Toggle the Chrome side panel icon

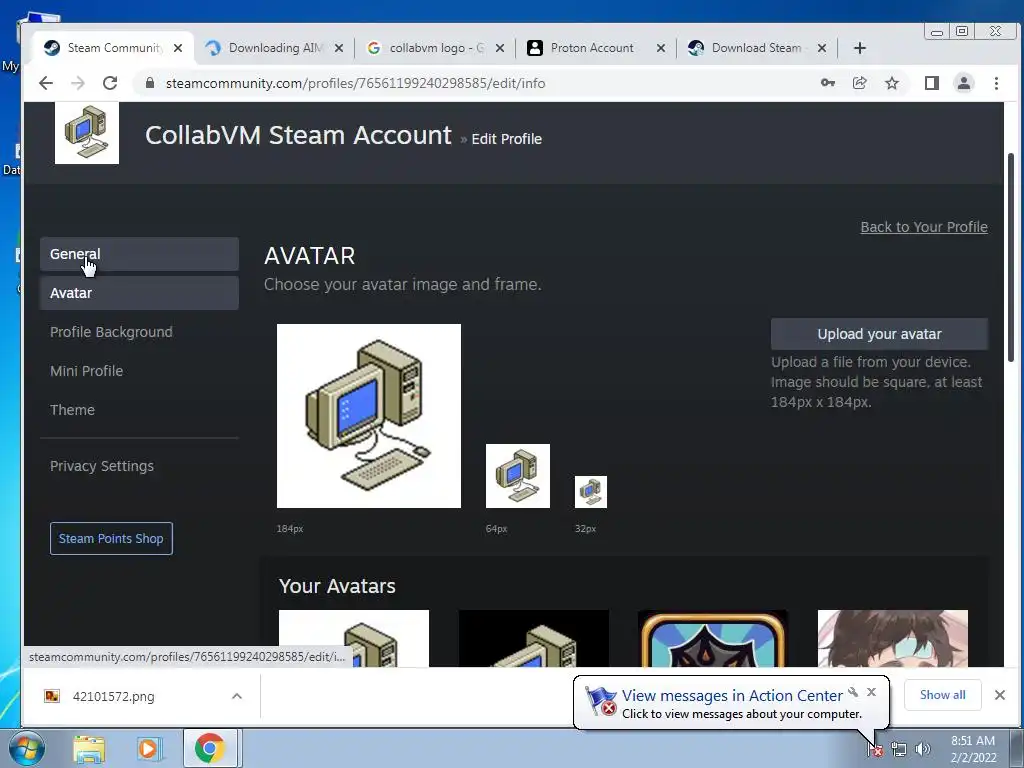pyautogui.click(x=931, y=83)
